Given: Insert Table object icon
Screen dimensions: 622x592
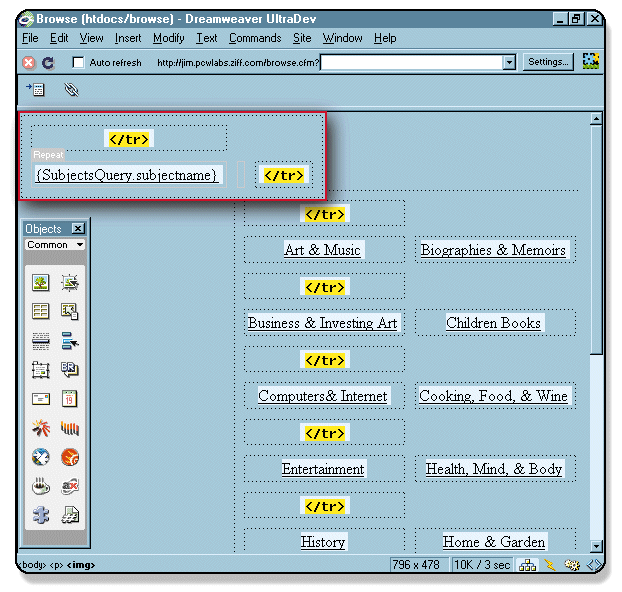Looking at the screenshot, I should tap(40, 311).
